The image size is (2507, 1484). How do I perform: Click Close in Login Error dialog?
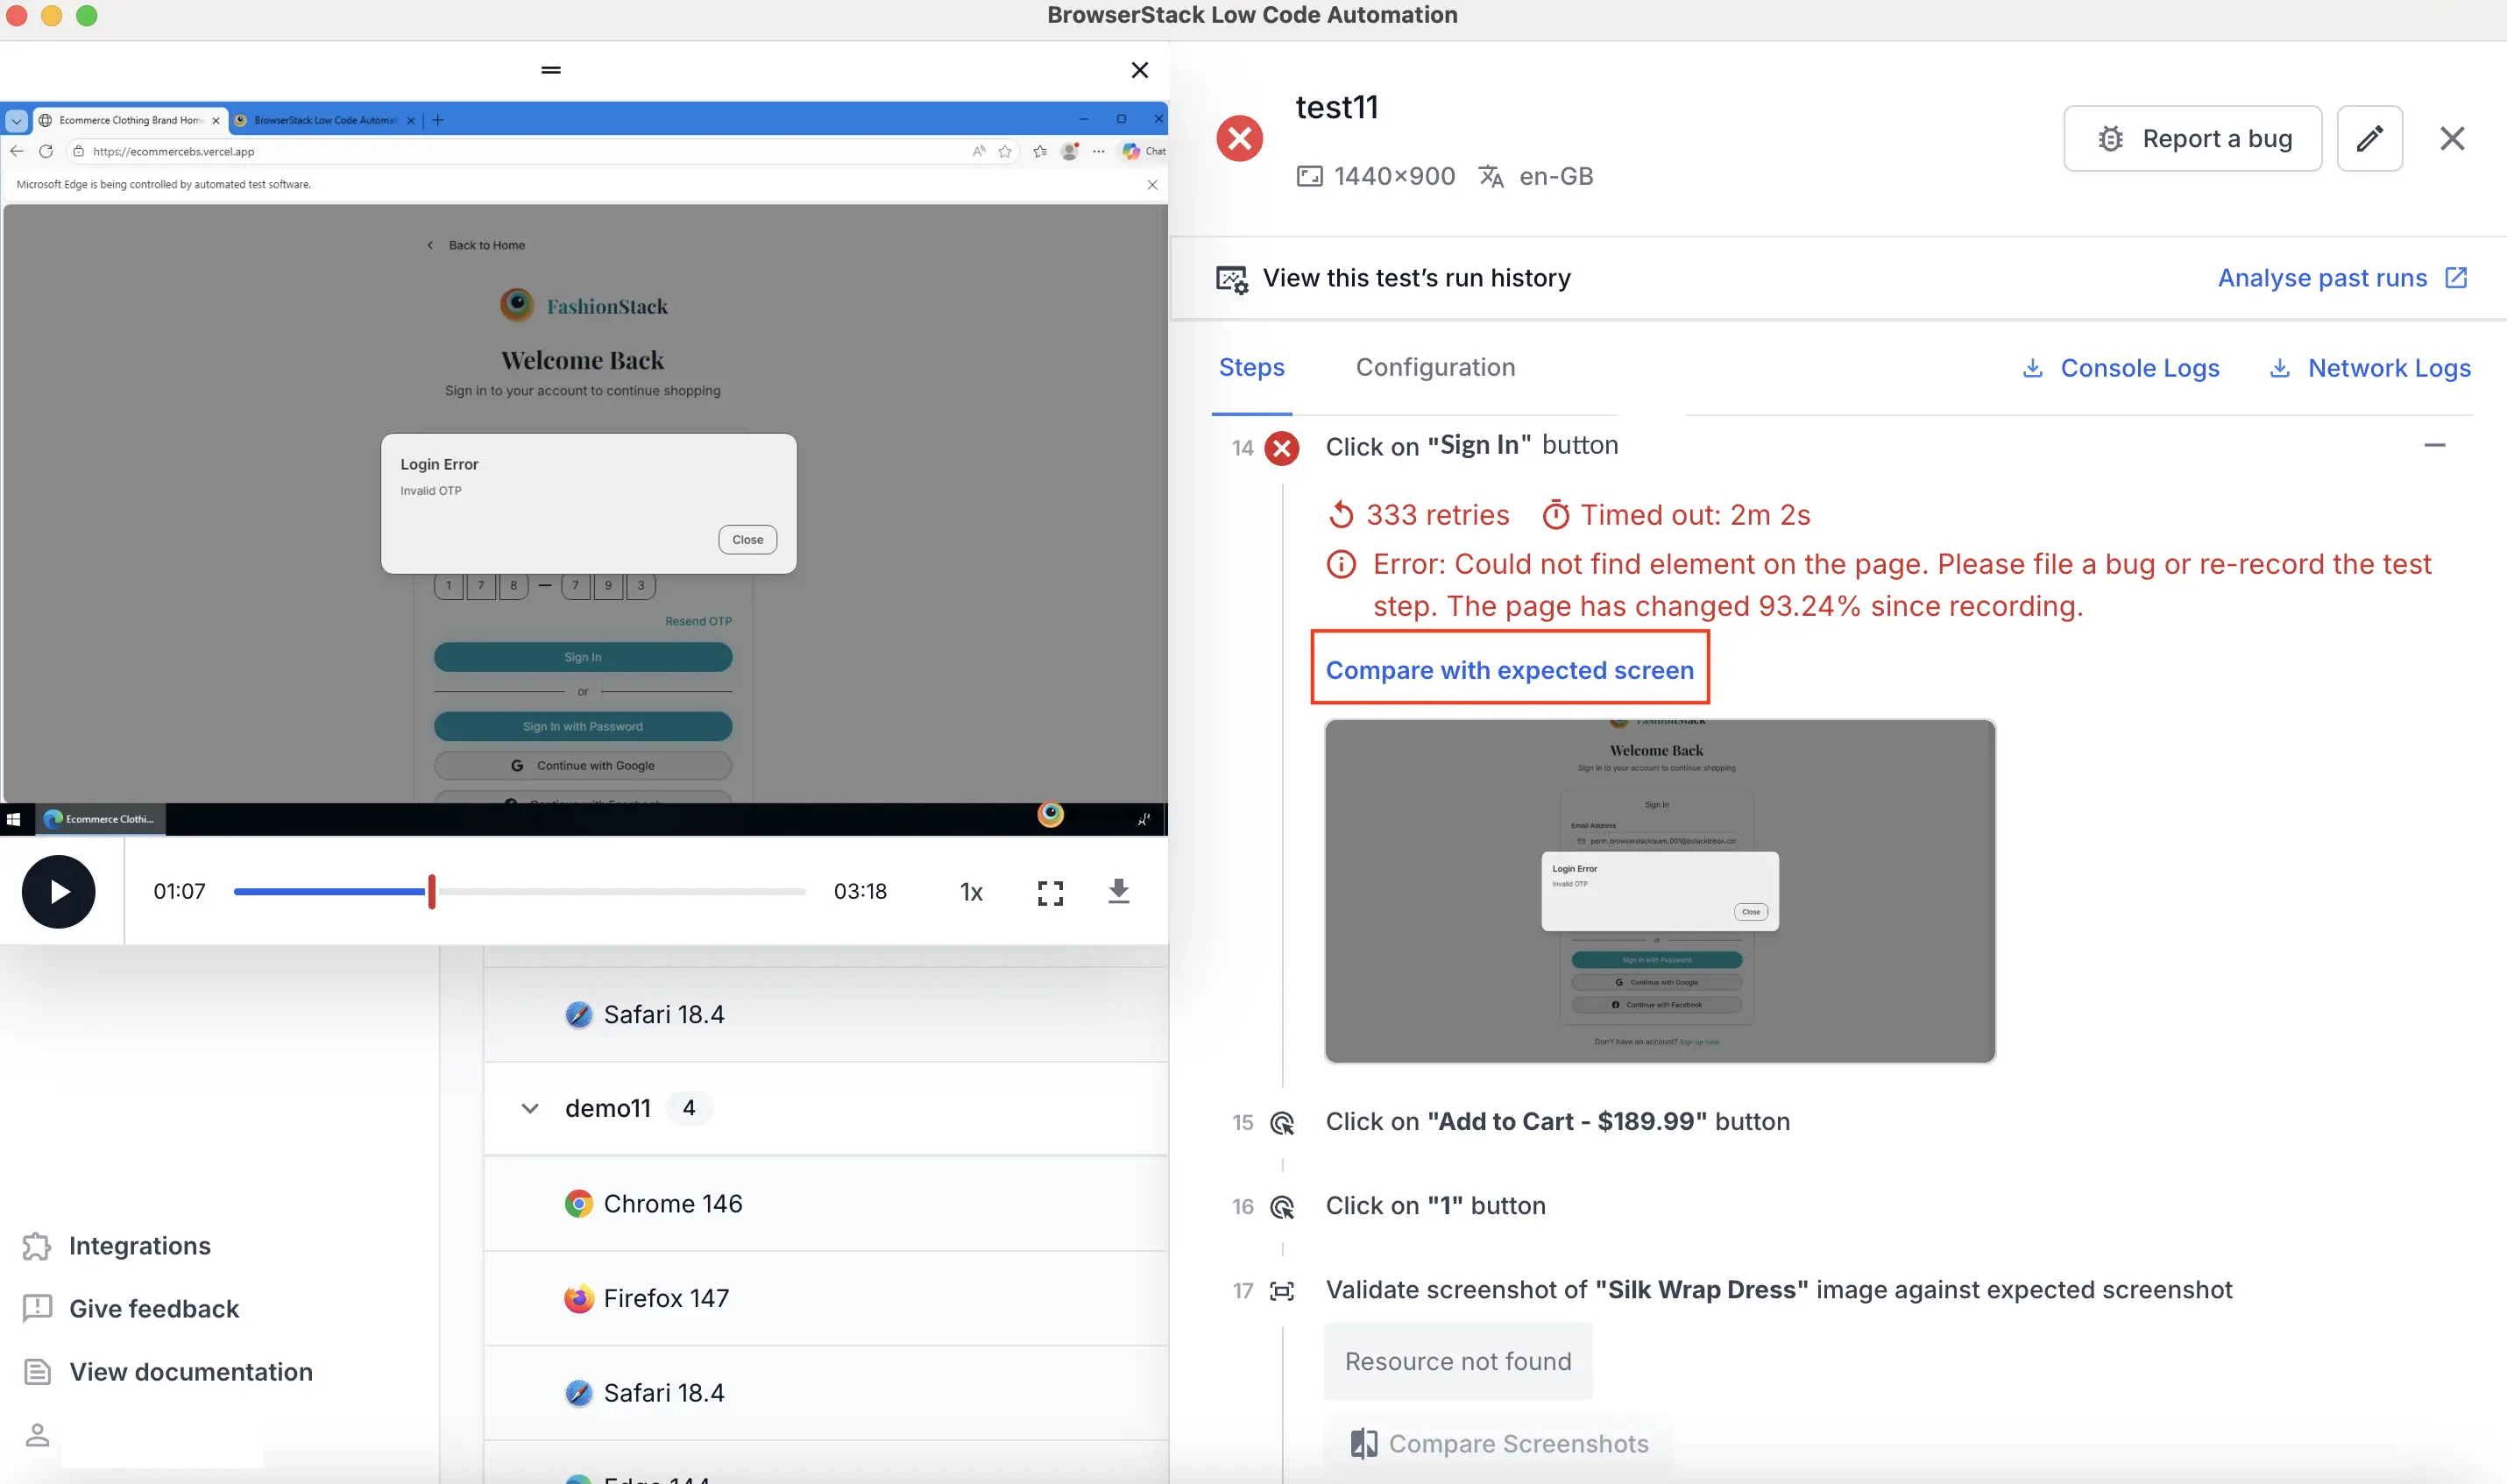coord(747,539)
